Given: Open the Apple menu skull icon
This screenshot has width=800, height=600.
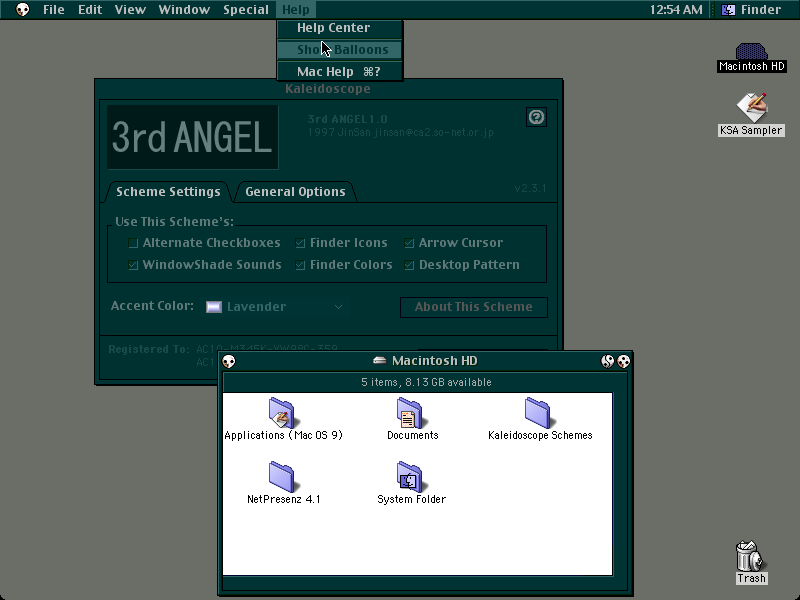Looking at the screenshot, I should pos(22,9).
